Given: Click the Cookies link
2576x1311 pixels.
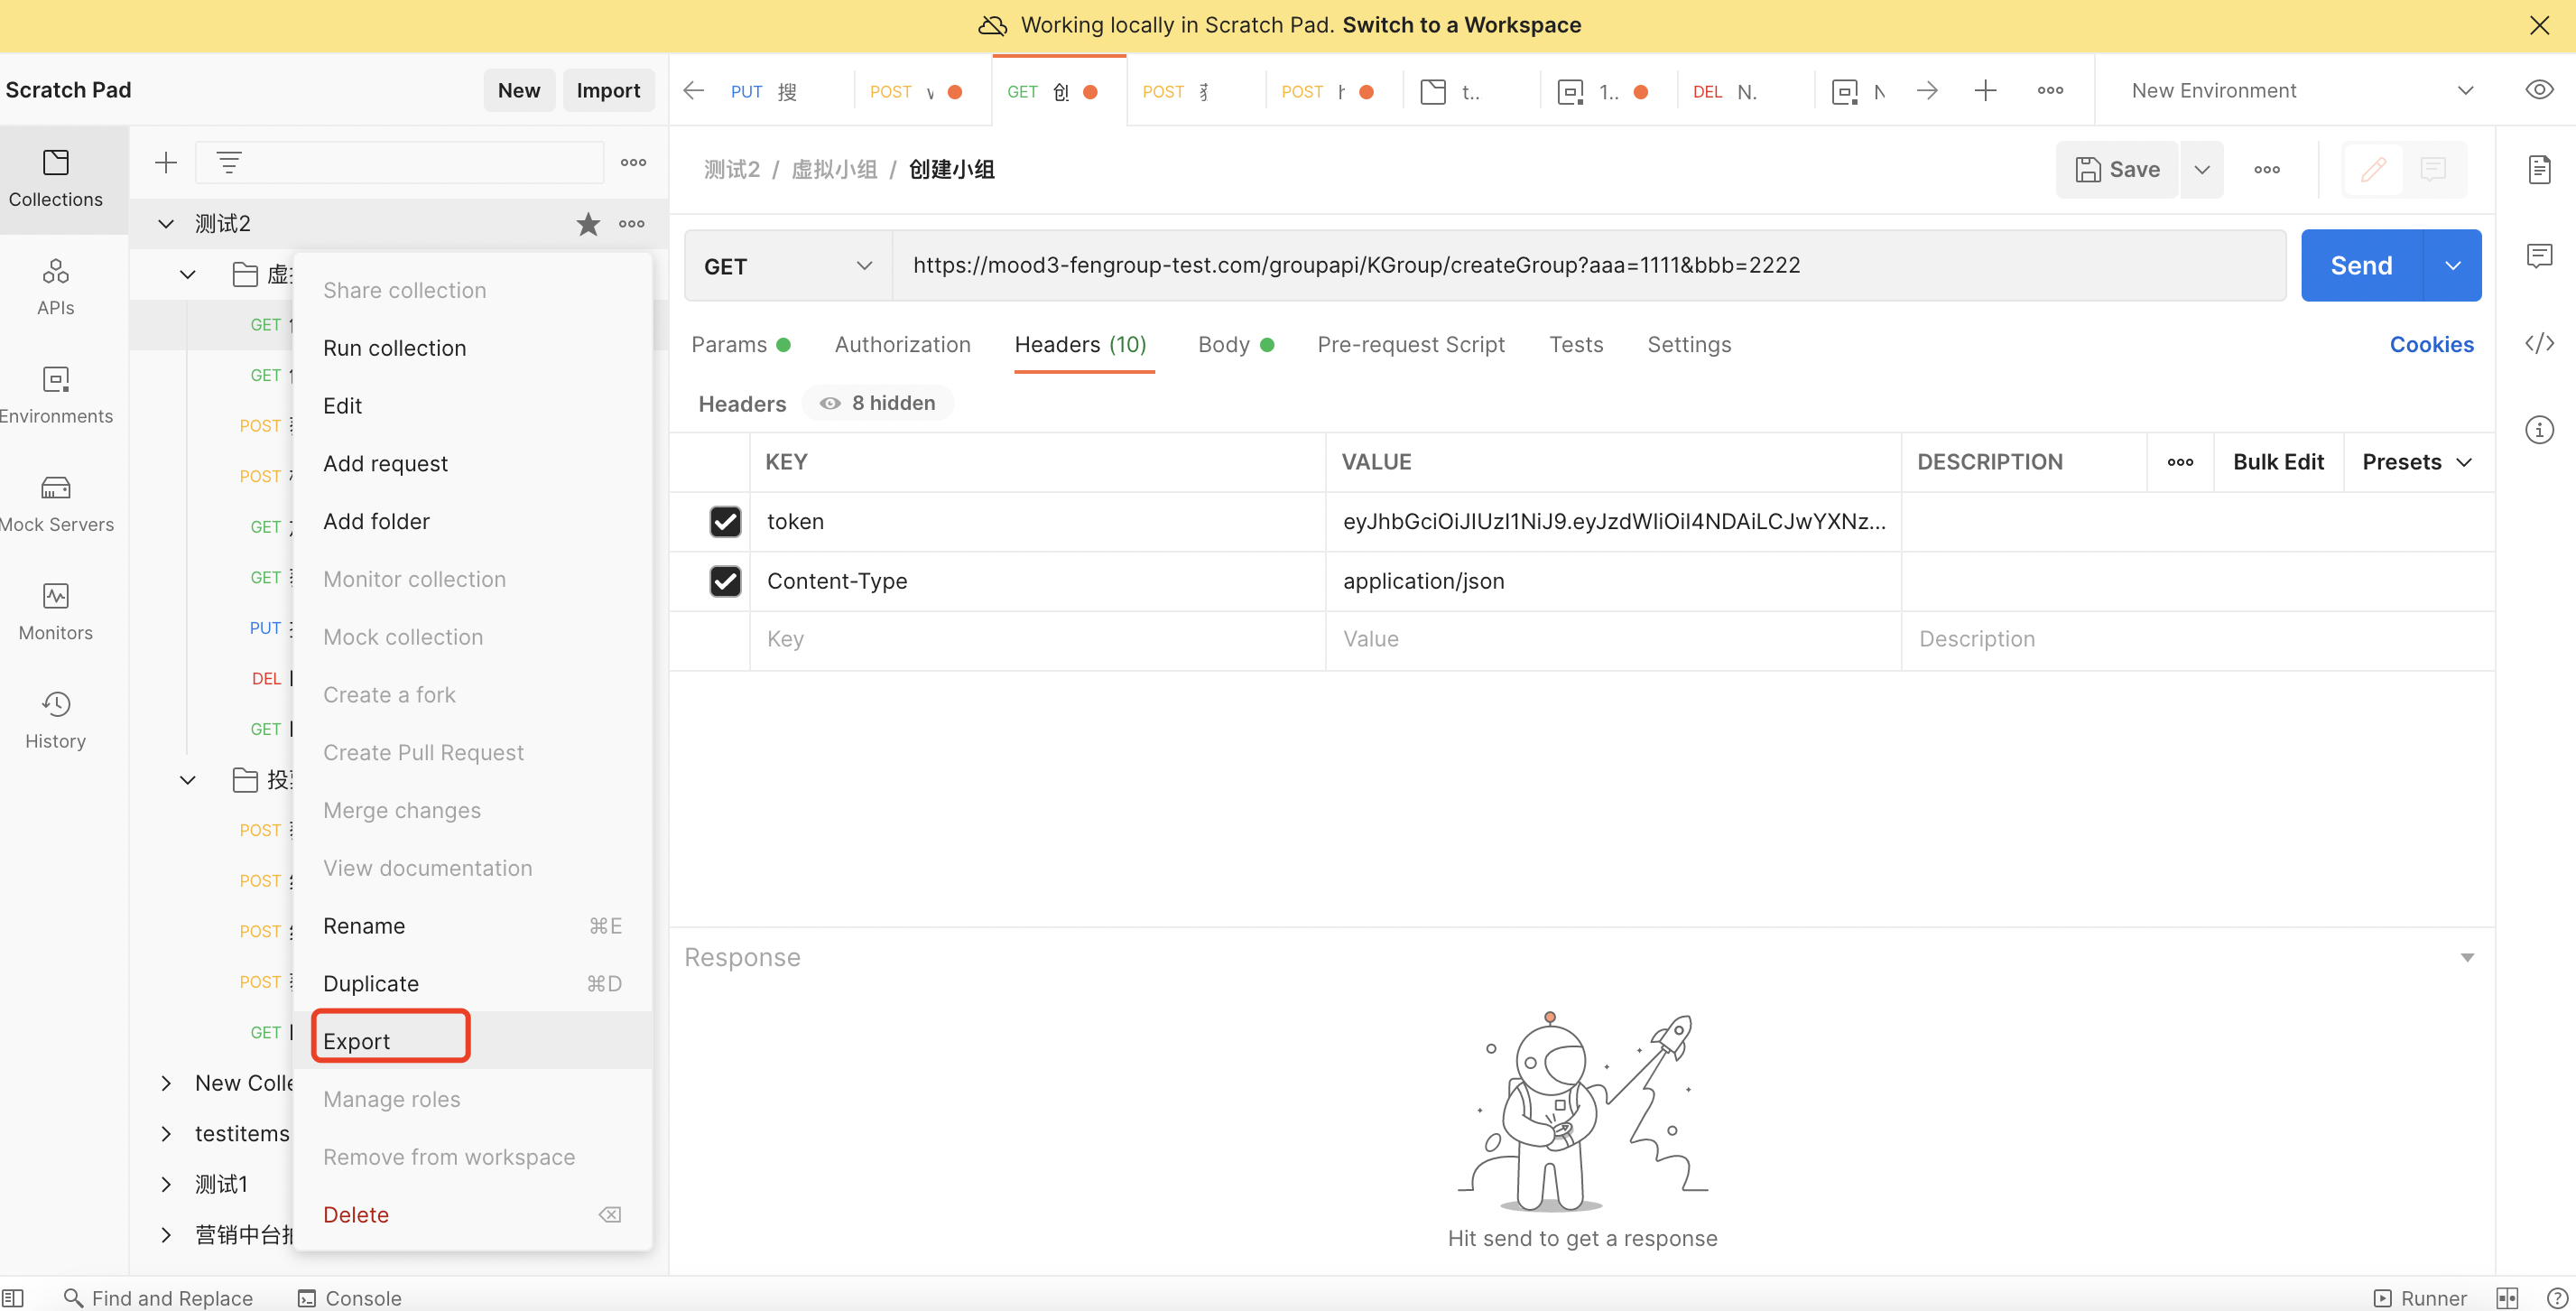Looking at the screenshot, I should (2431, 344).
